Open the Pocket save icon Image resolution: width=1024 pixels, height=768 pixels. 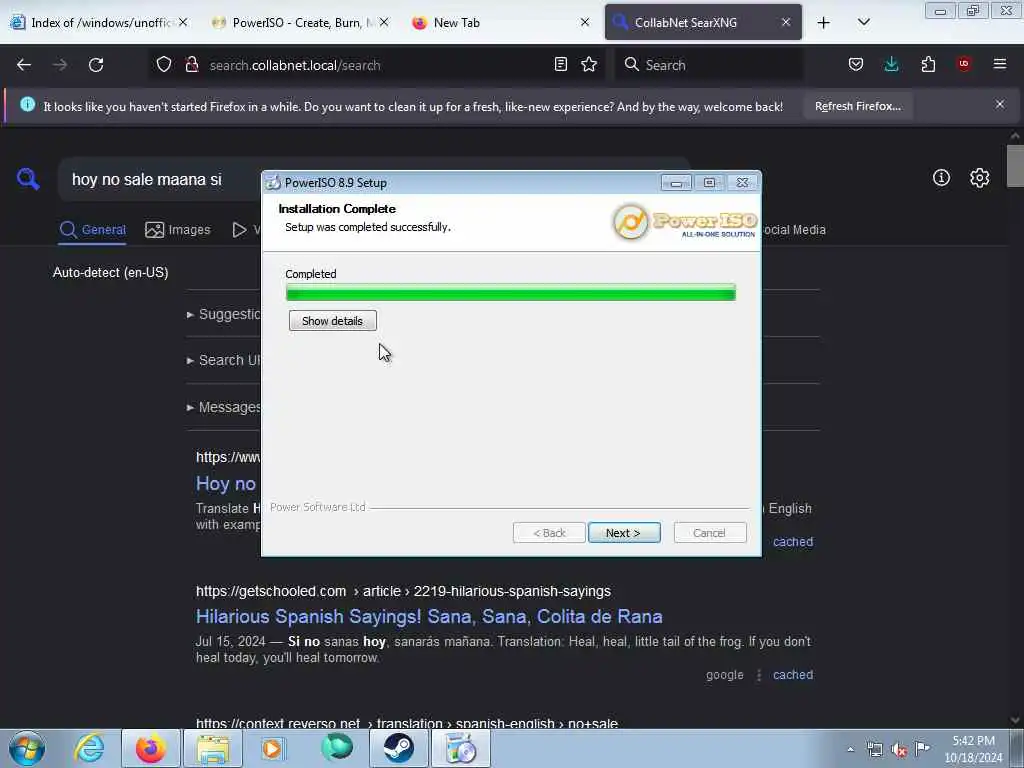tap(856, 64)
